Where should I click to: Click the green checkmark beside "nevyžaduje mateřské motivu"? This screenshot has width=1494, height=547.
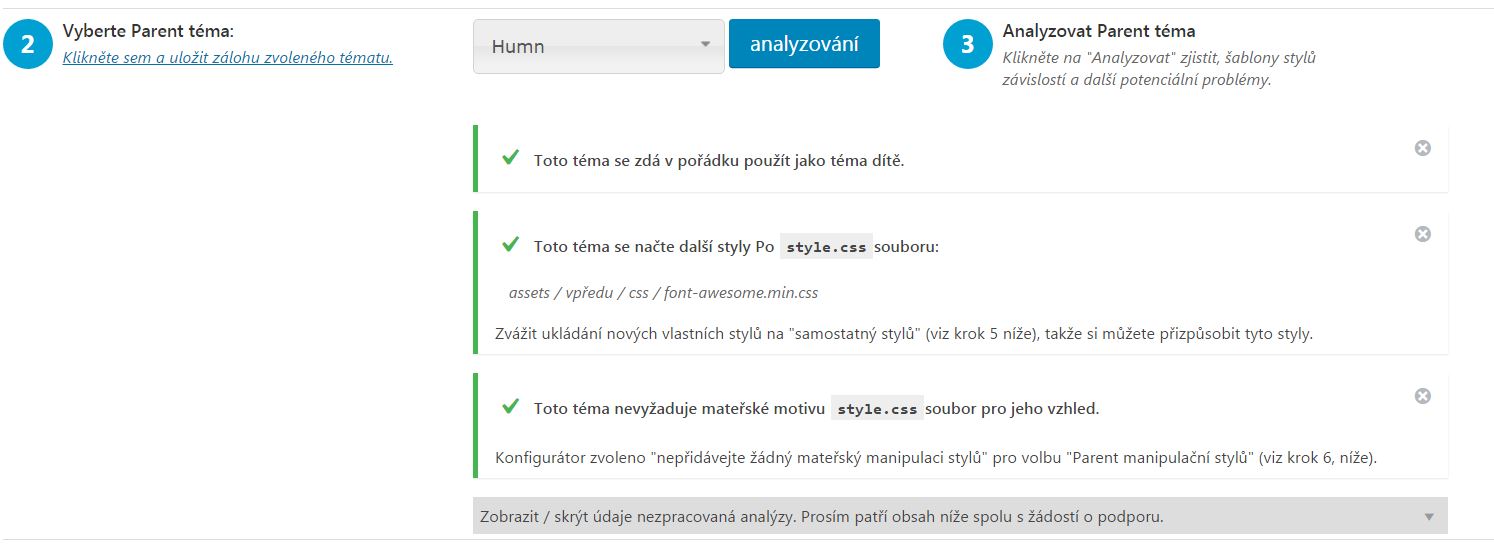(510, 406)
